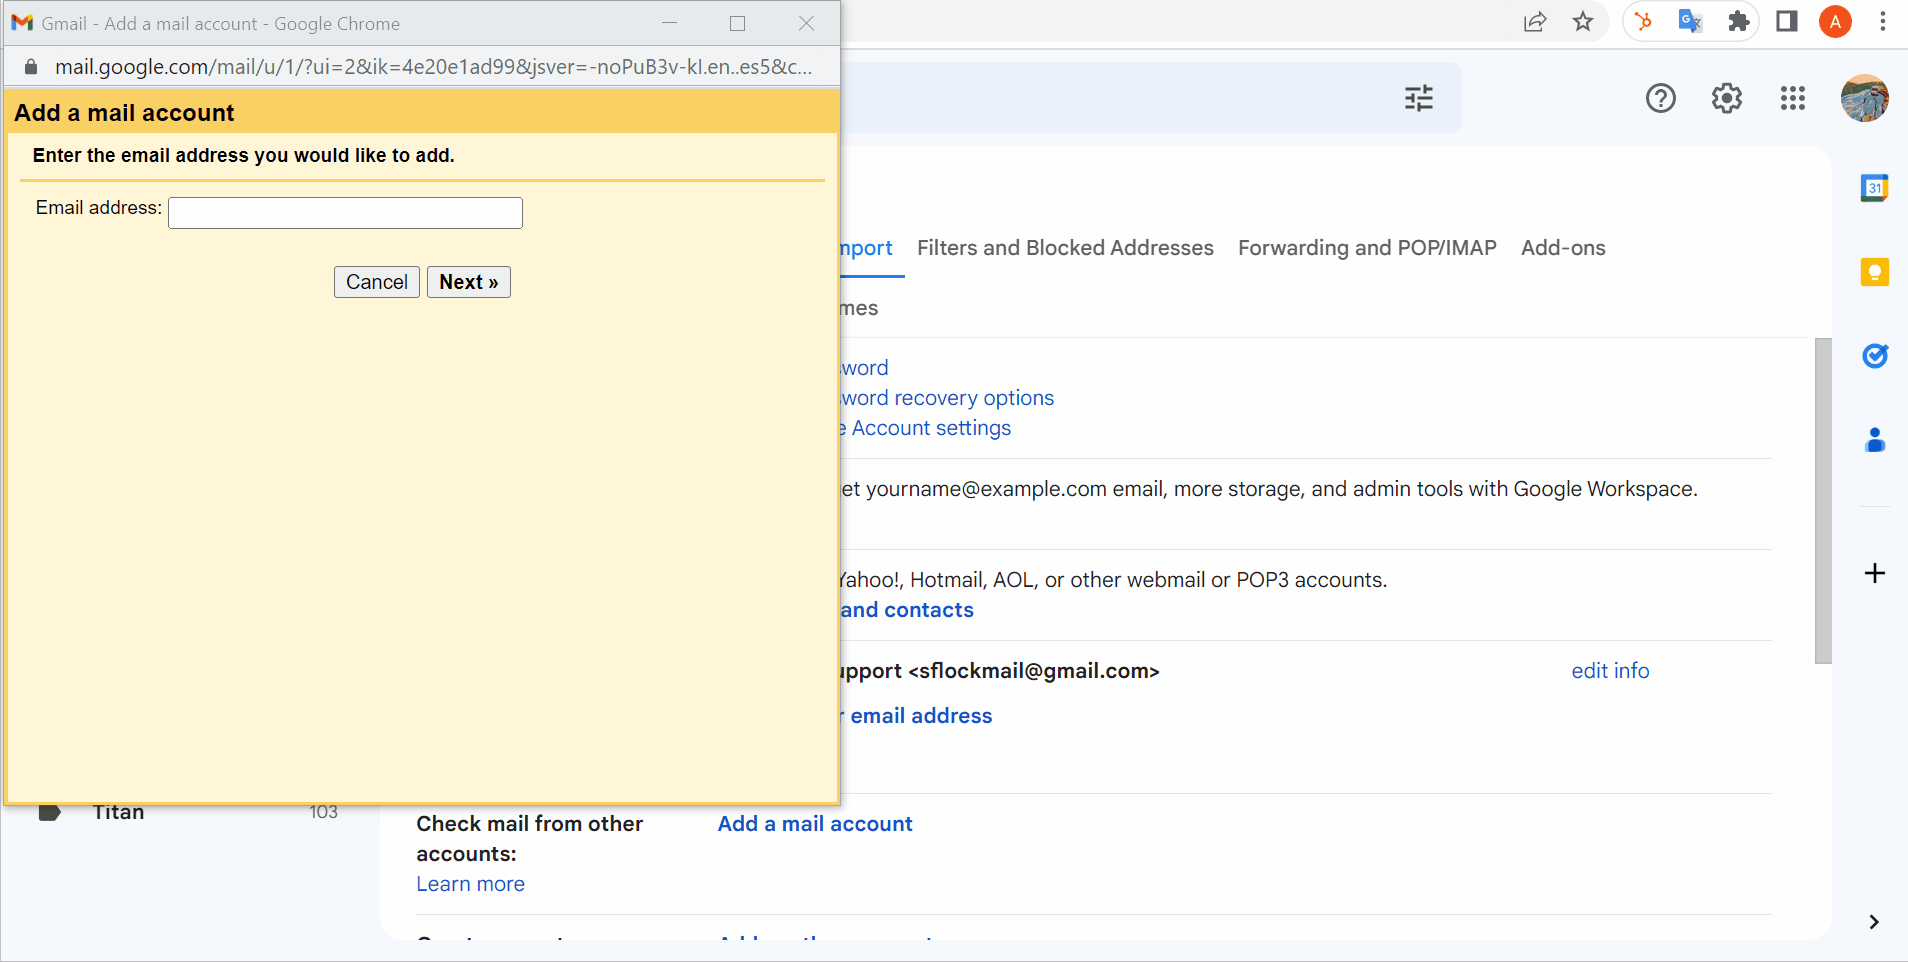This screenshot has width=1908, height=962.
Task: Select the partially visible Import tab
Action: tap(867, 248)
